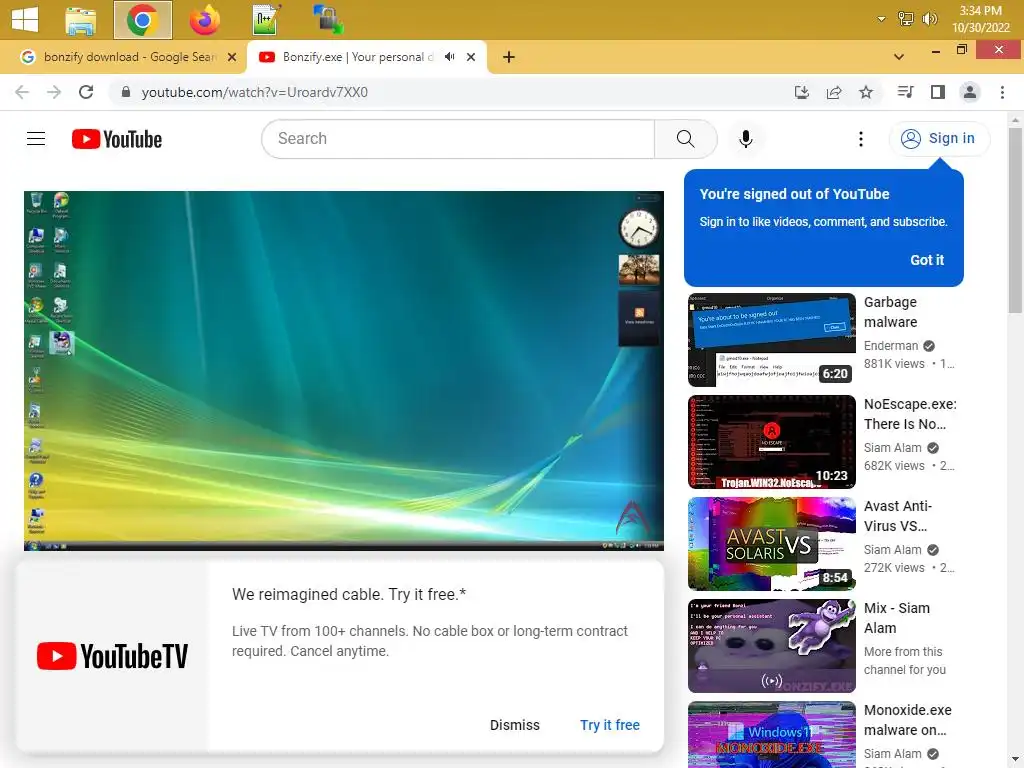Open Chrome media controls

(905, 92)
